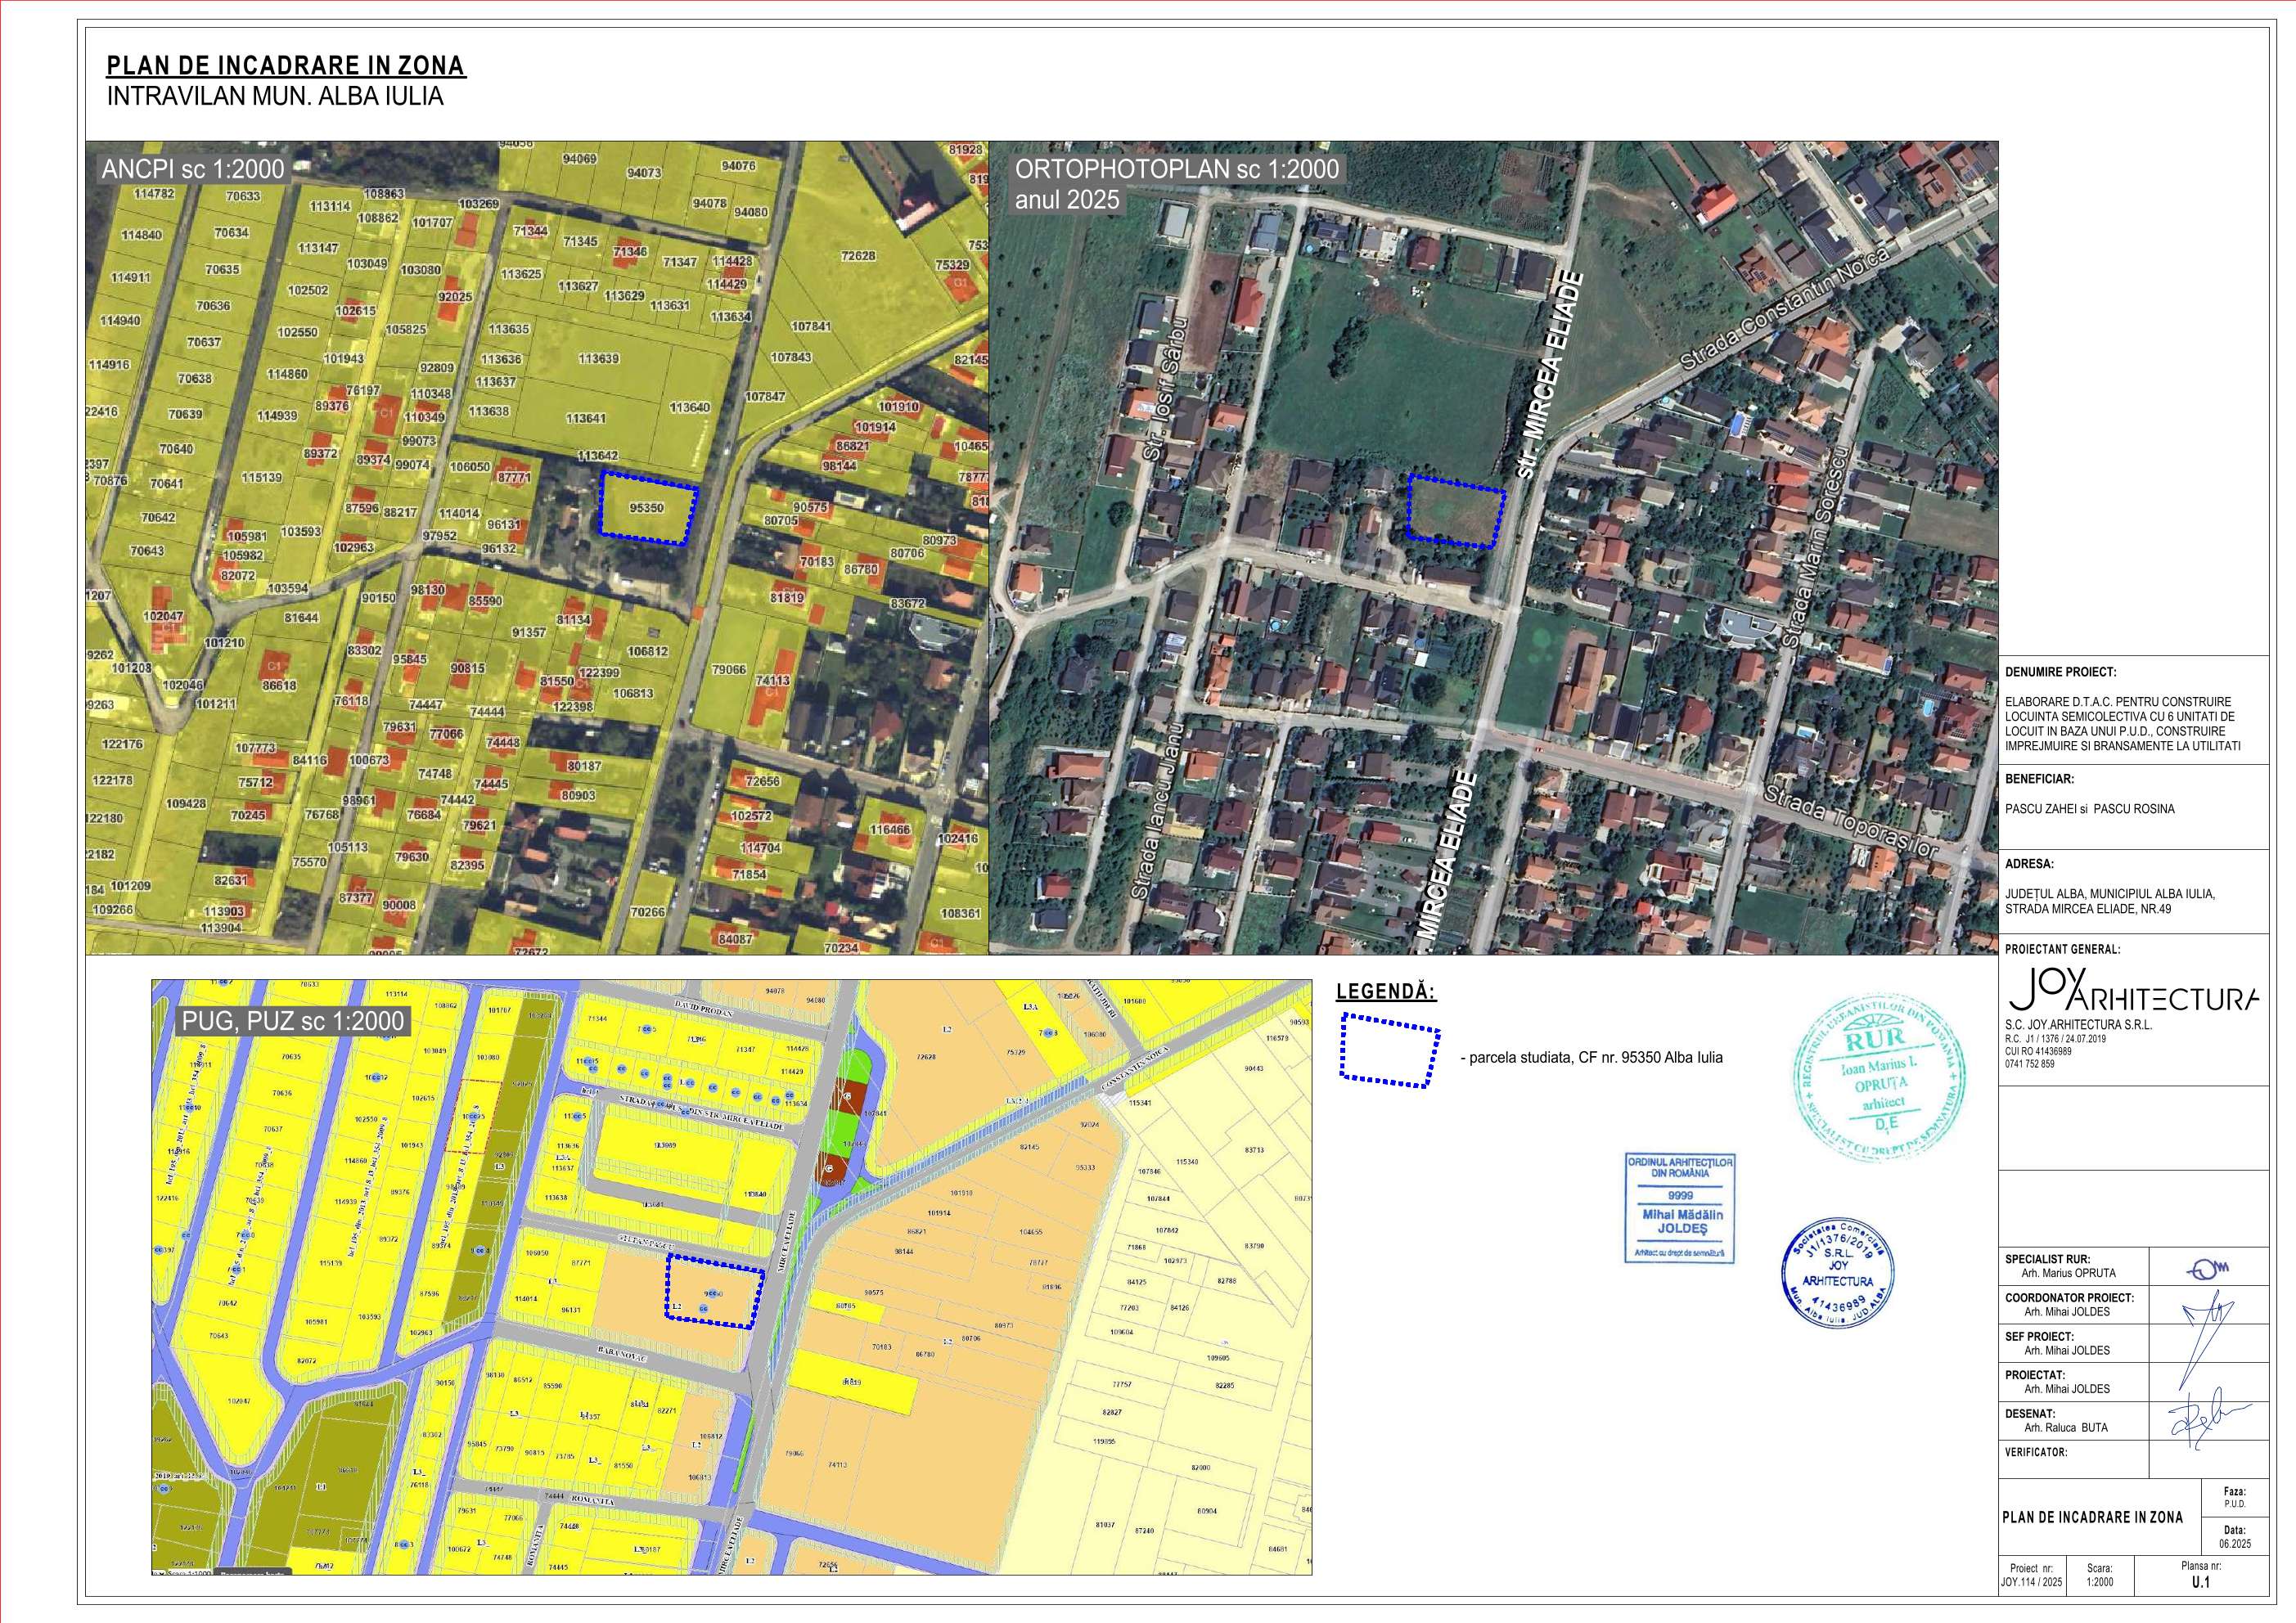The height and width of the screenshot is (1623, 2296).
Task: Select Arh. Mihai JOLDES under SEF PROIECT
Action: pos(2067,1350)
